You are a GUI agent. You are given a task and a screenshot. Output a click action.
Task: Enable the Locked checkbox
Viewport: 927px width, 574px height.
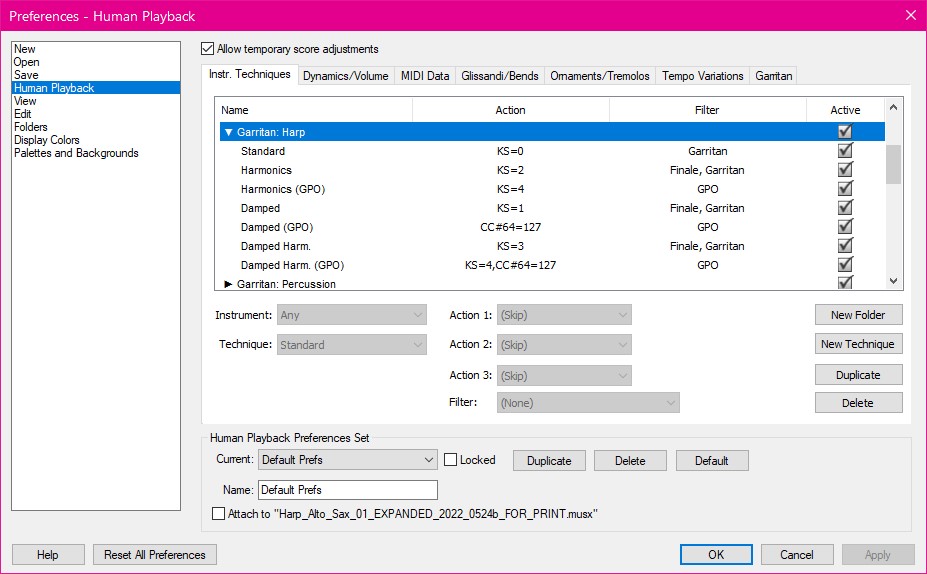click(451, 460)
